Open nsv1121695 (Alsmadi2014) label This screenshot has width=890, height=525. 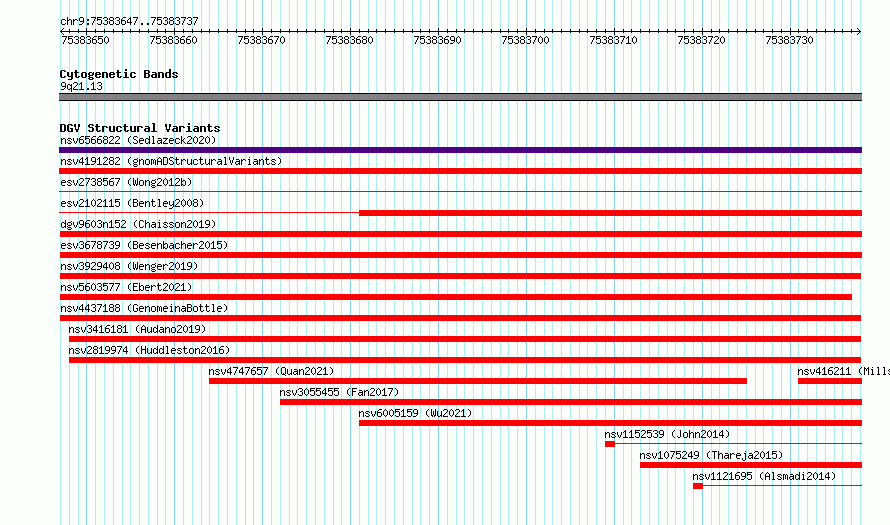click(764, 476)
